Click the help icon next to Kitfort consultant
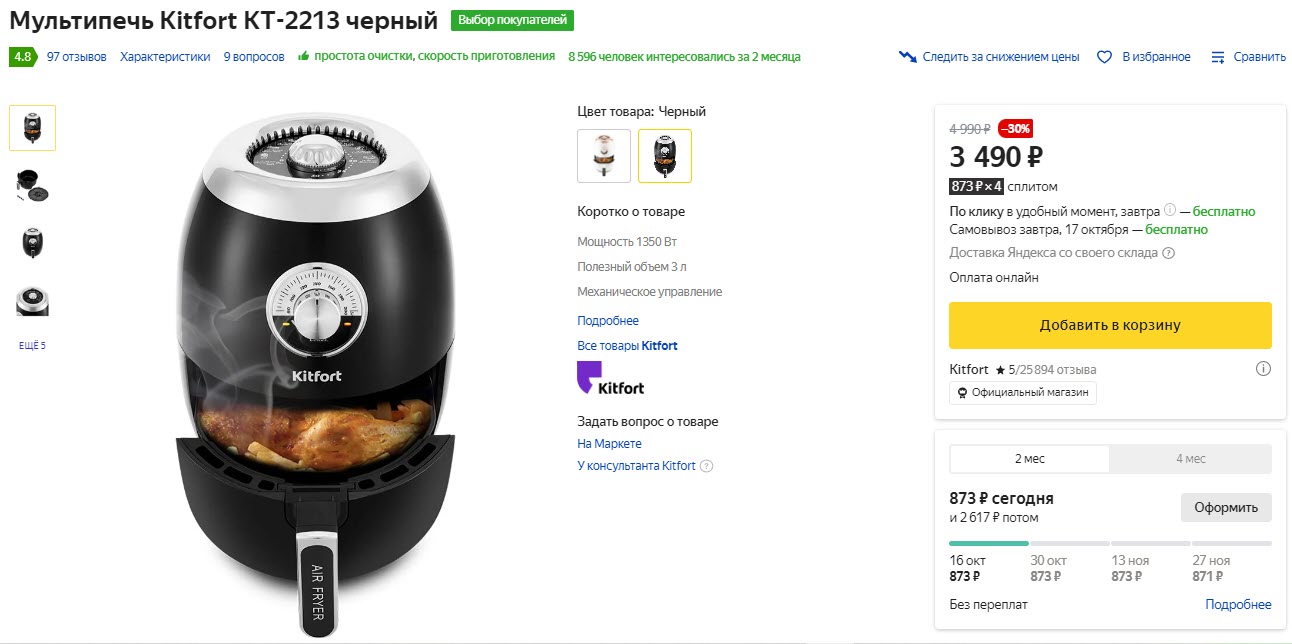Screen dimensions: 1292x644 pos(706,466)
